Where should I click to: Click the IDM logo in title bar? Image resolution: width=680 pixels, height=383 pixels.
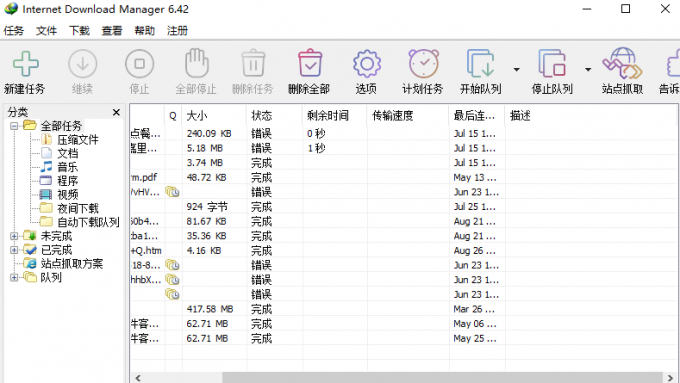pos(11,9)
